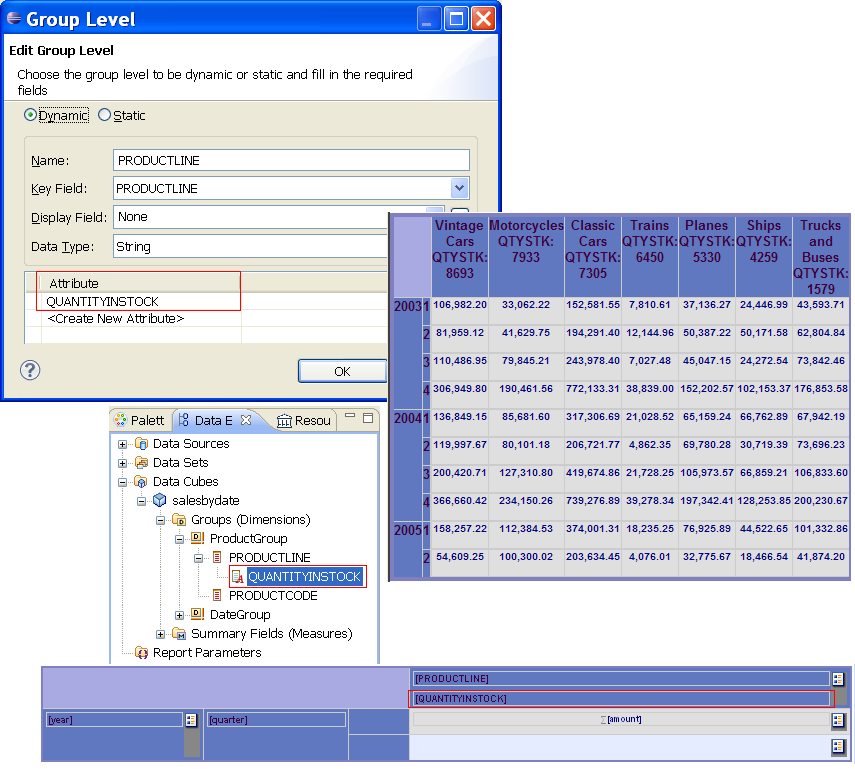Click Create New Attribute entry

tap(116, 319)
